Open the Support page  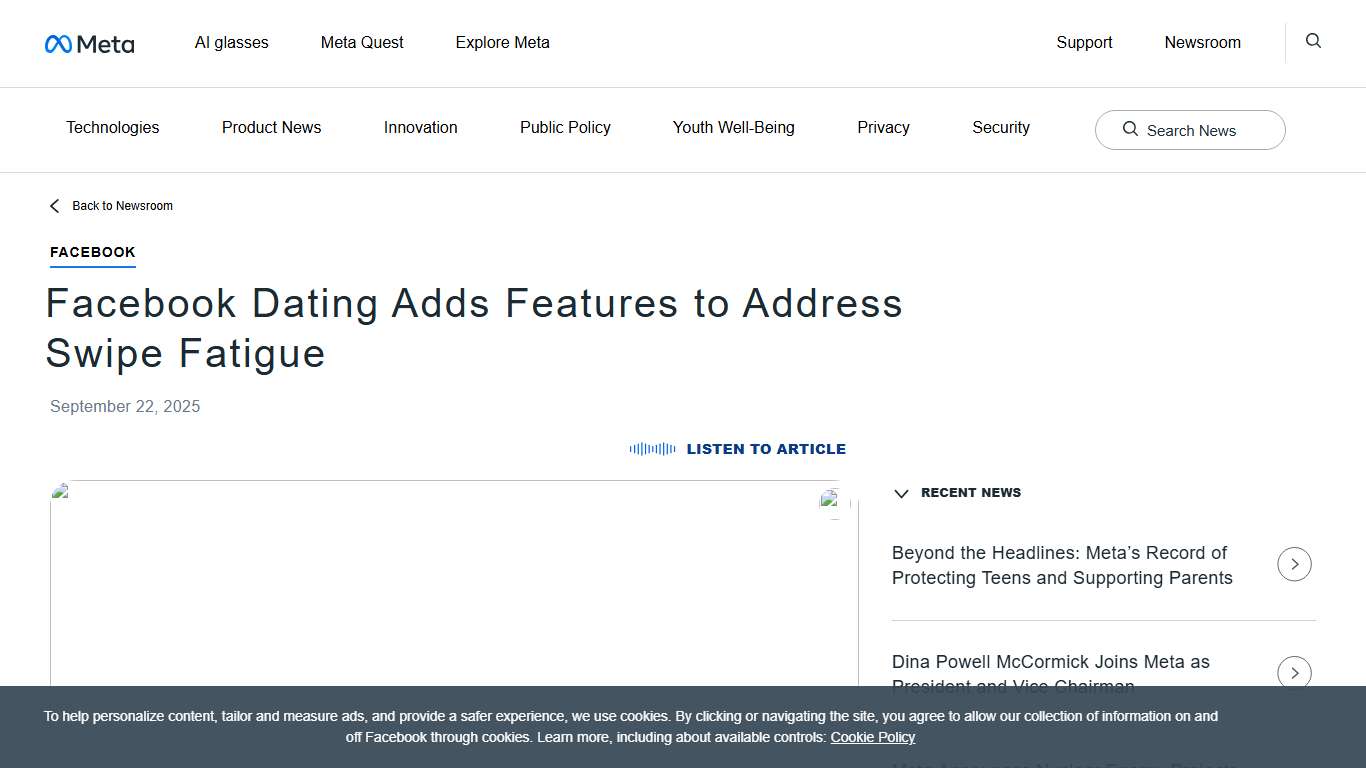pyautogui.click(x=1084, y=42)
